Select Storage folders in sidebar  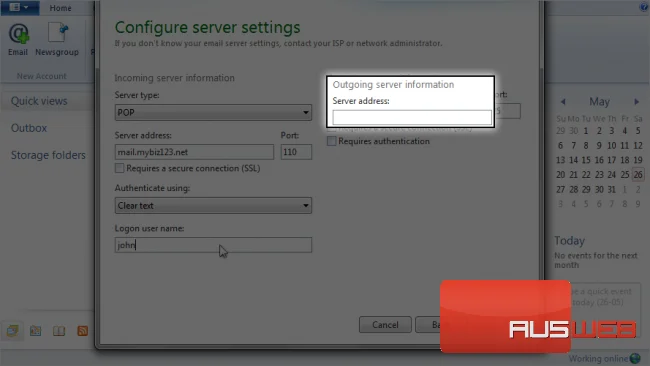coord(48,155)
